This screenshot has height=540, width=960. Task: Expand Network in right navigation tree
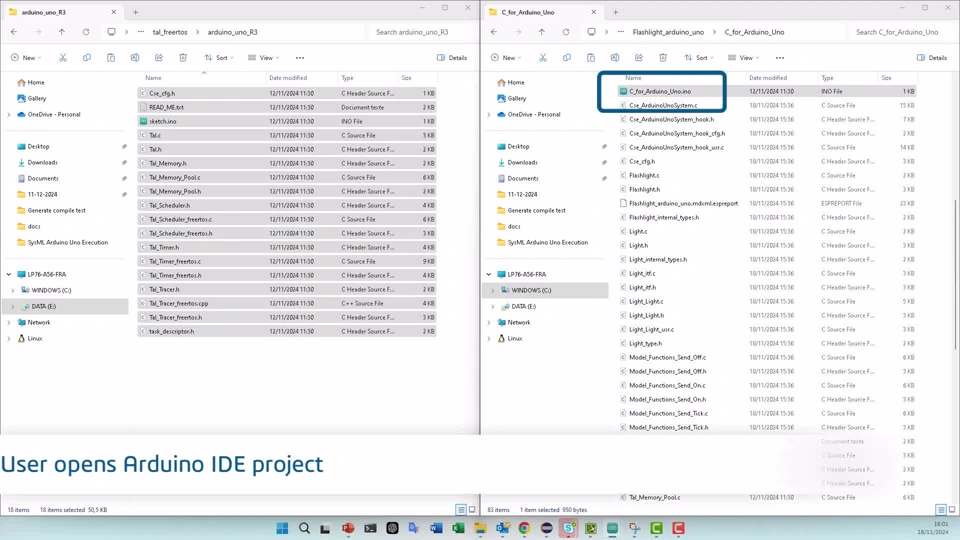click(x=489, y=322)
